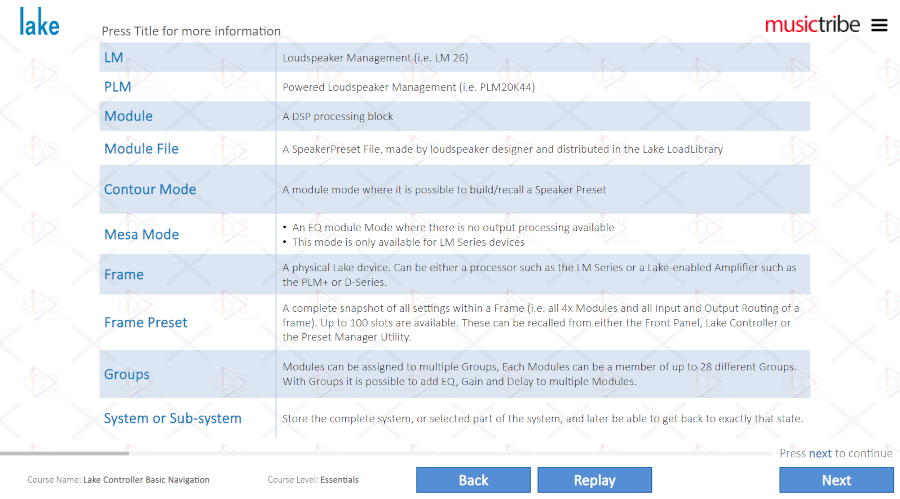This screenshot has width=900, height=499.
Task: Select System or Sub-system title
Action: 172,418
